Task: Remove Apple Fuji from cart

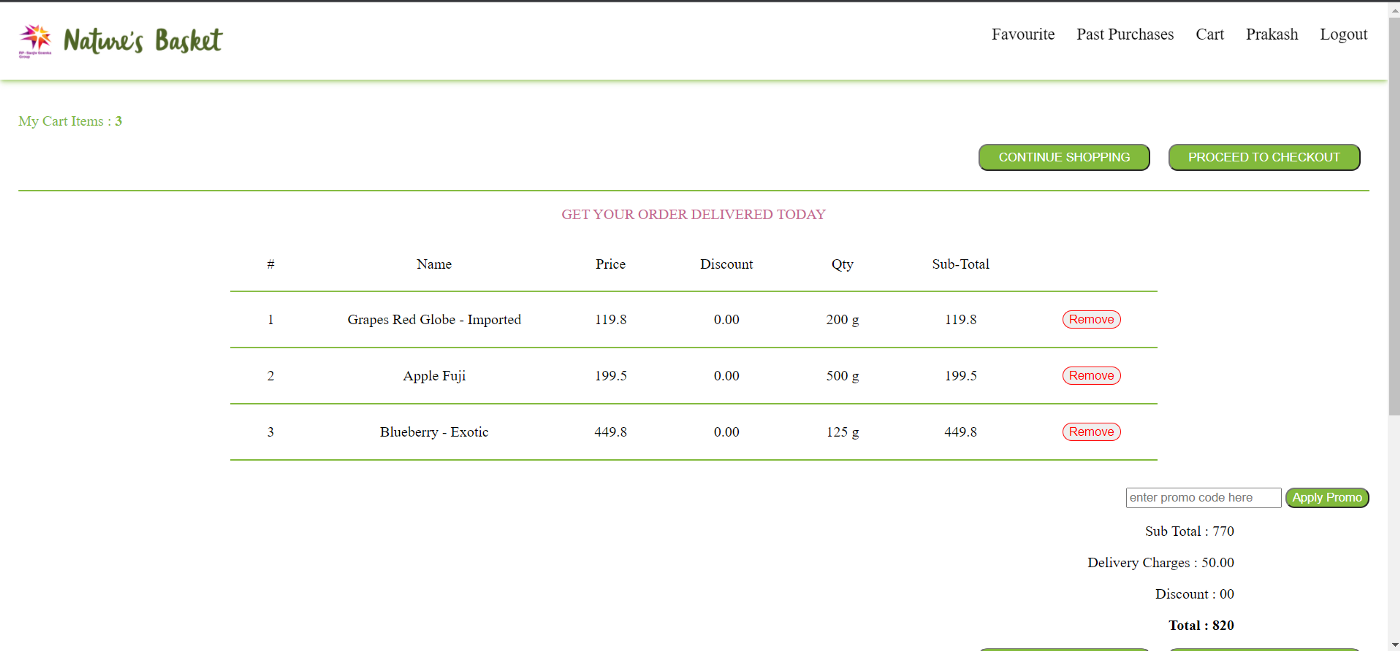Action: (1091, 376)
